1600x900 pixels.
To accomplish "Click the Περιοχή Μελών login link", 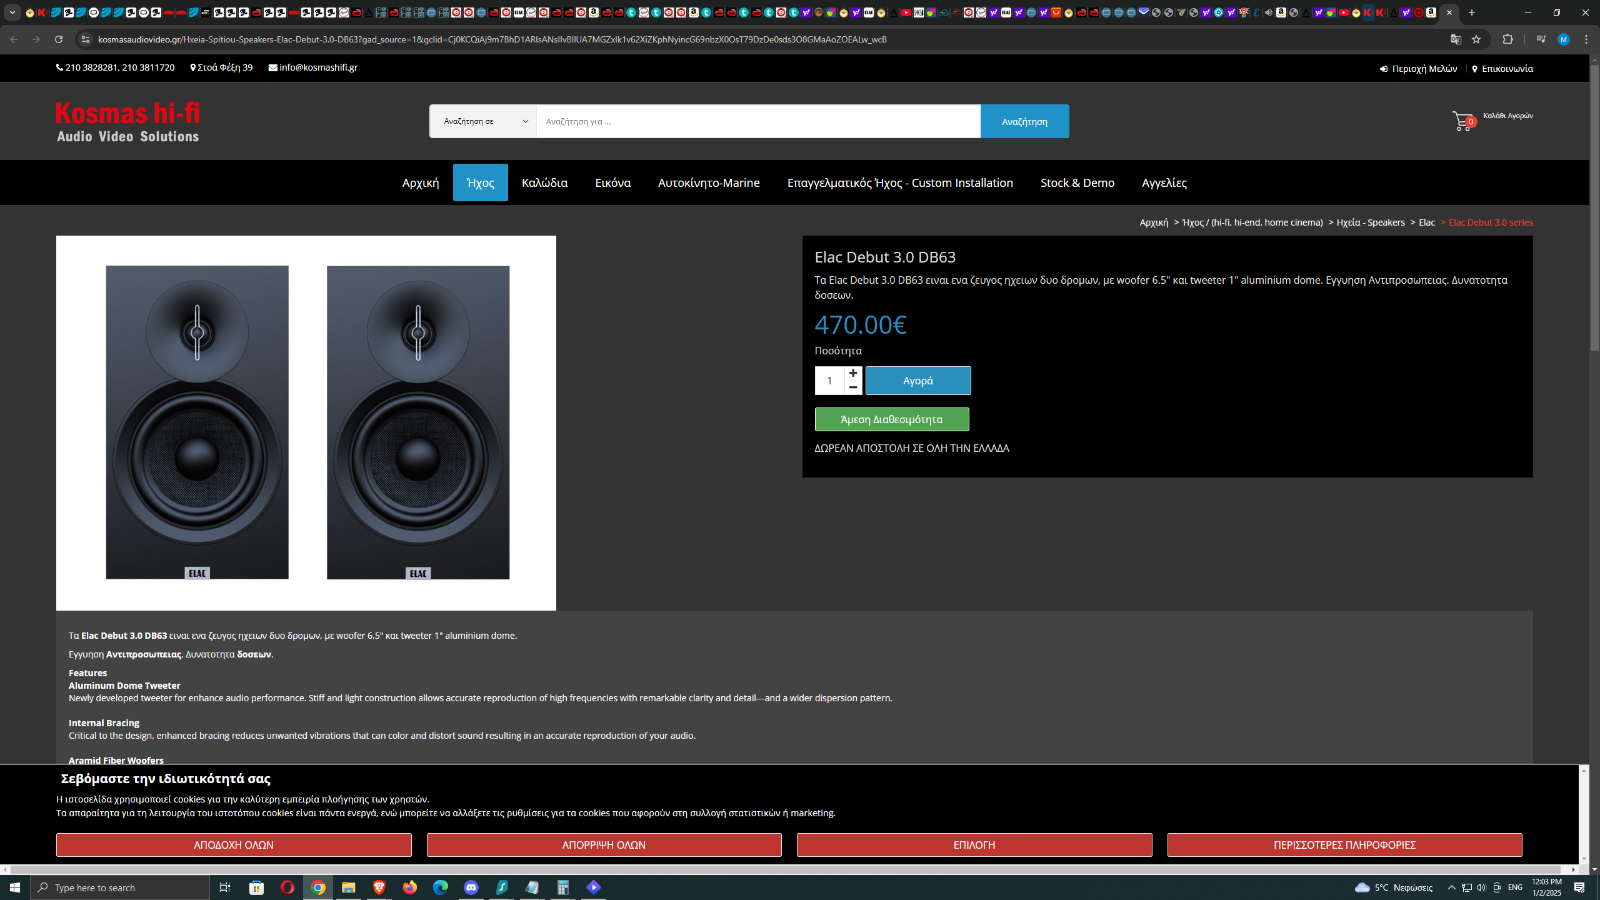I will click(1418, 69).
